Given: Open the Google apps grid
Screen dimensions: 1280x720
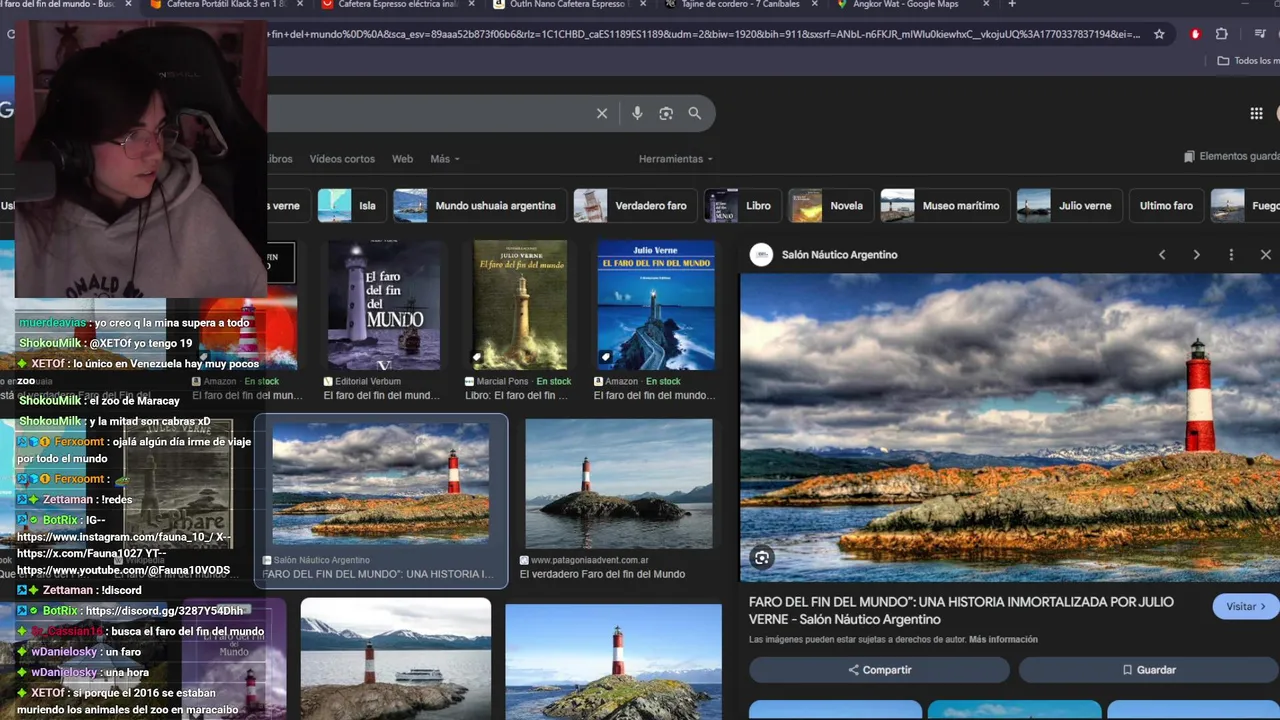Looking at the screenshot, I should click(1256, 114).
